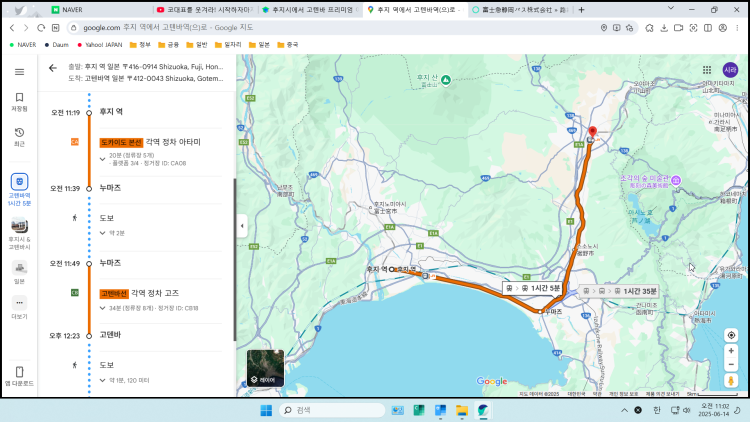
Task: Click the taskbar 검색 search box
Action: click(x=332, y=410)
